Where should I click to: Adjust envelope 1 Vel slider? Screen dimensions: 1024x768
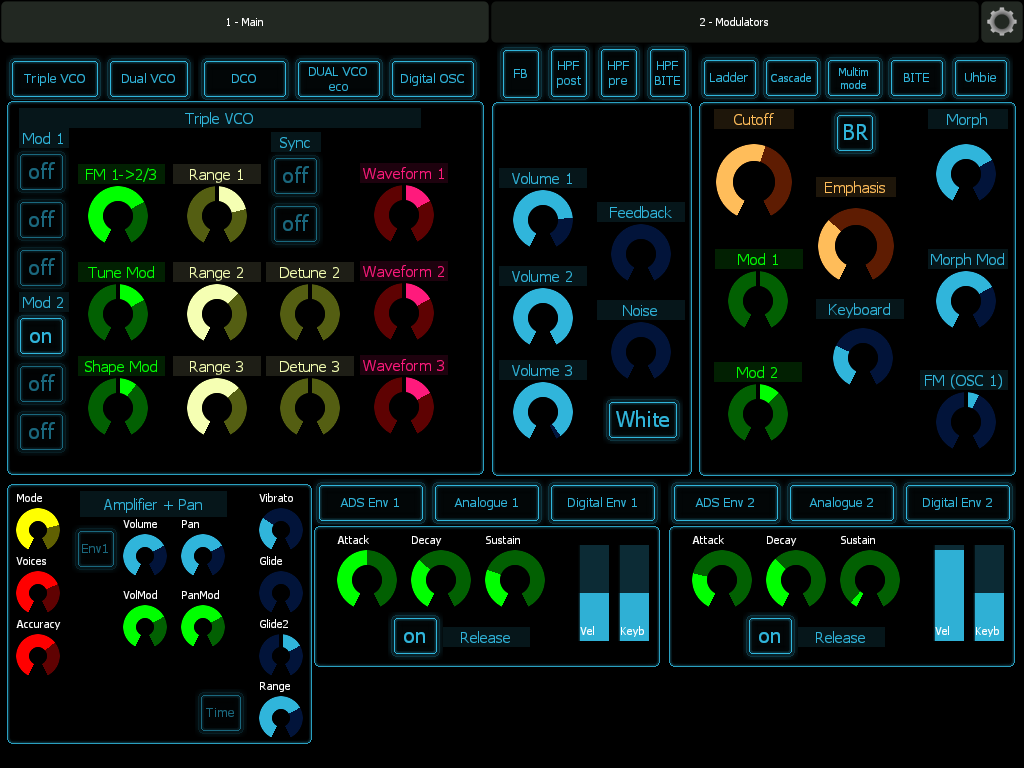click(594, 593)
